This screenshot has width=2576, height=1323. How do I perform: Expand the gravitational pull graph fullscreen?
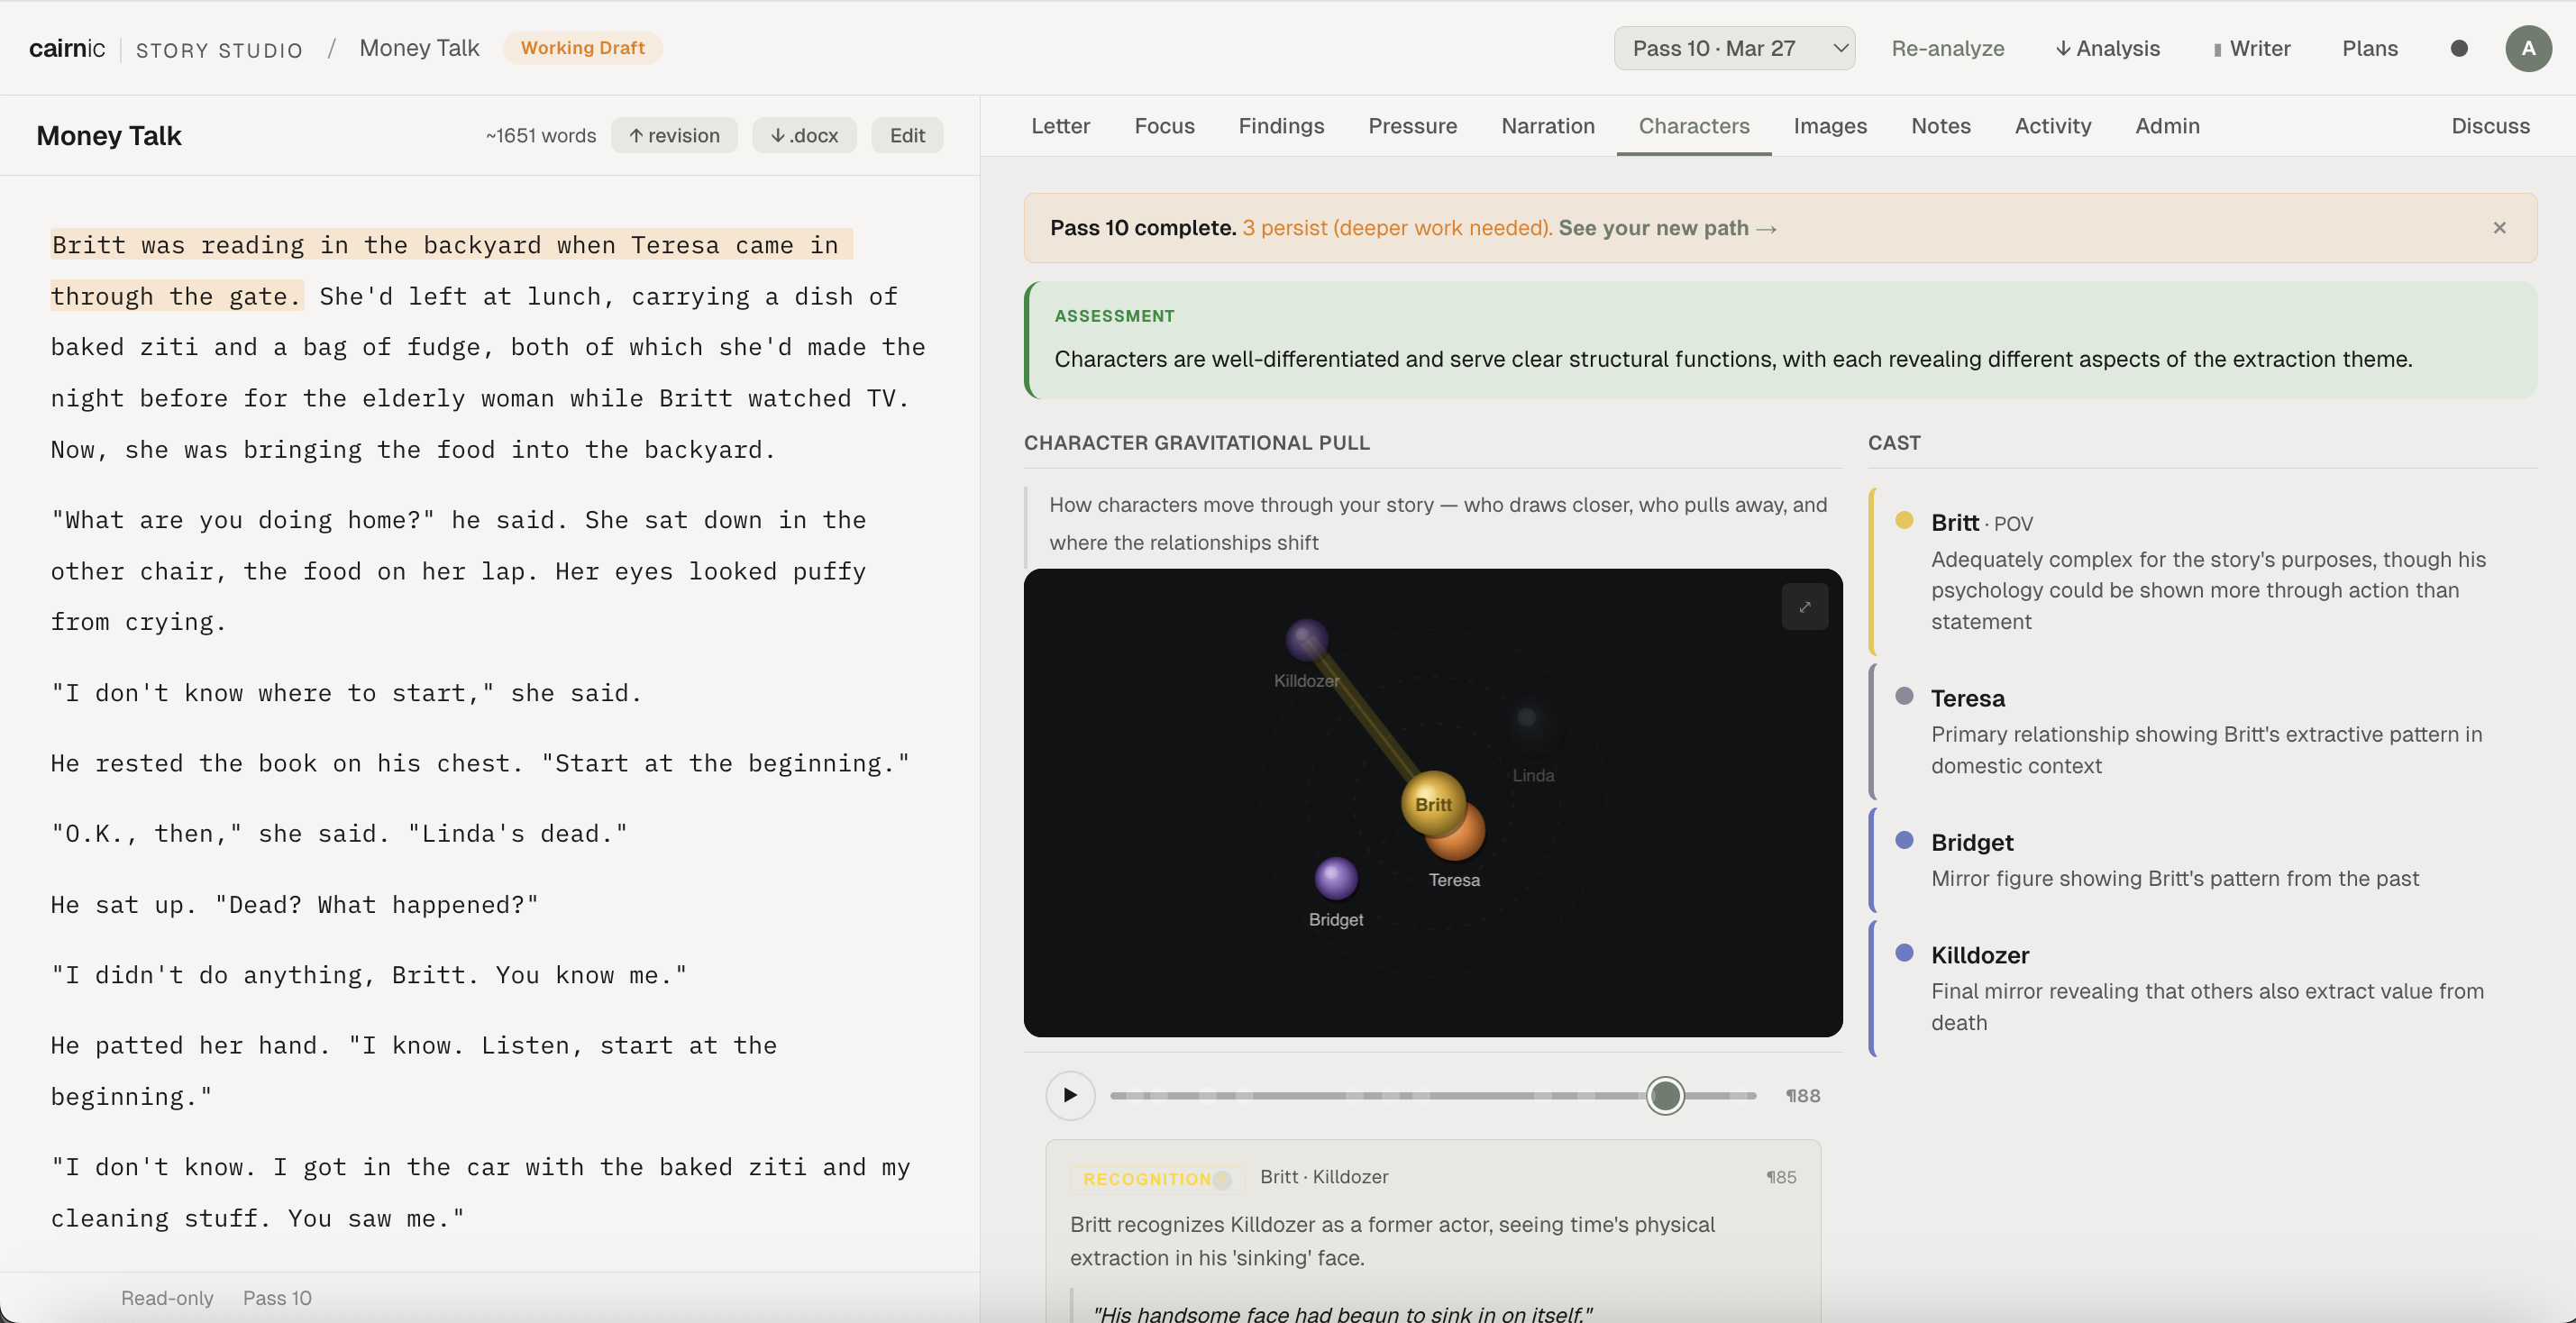(1804, 607)
